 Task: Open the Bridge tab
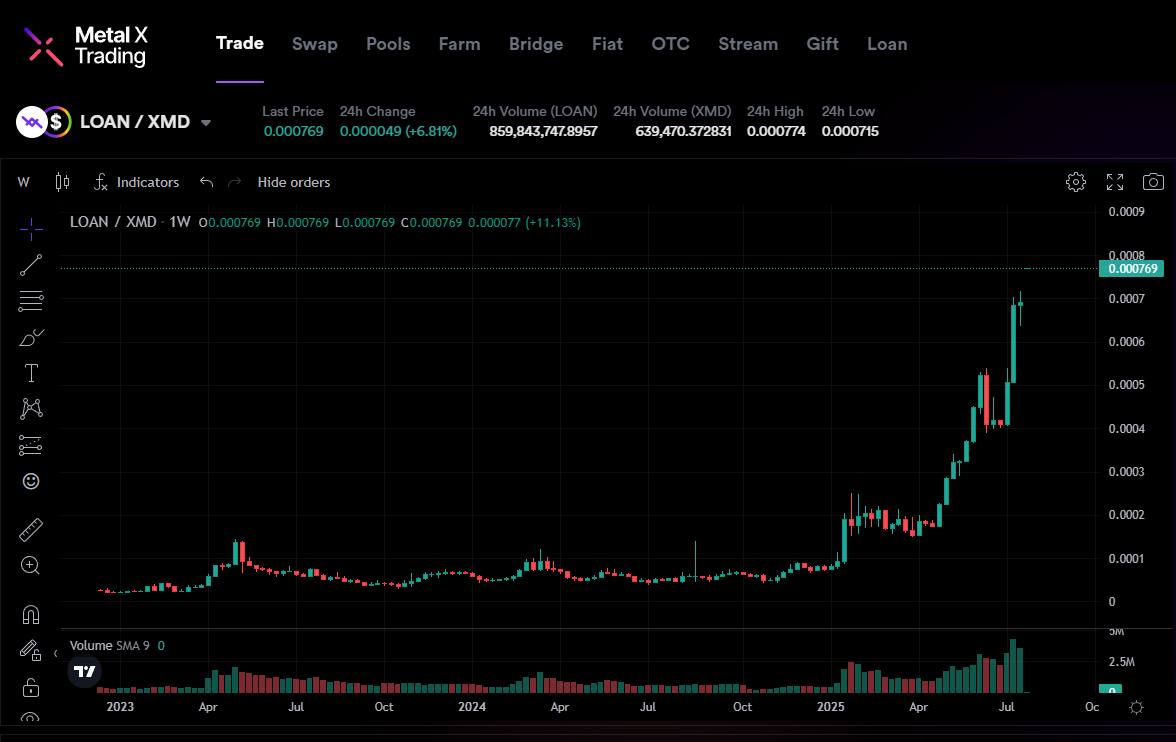click(x=536, y=44)
